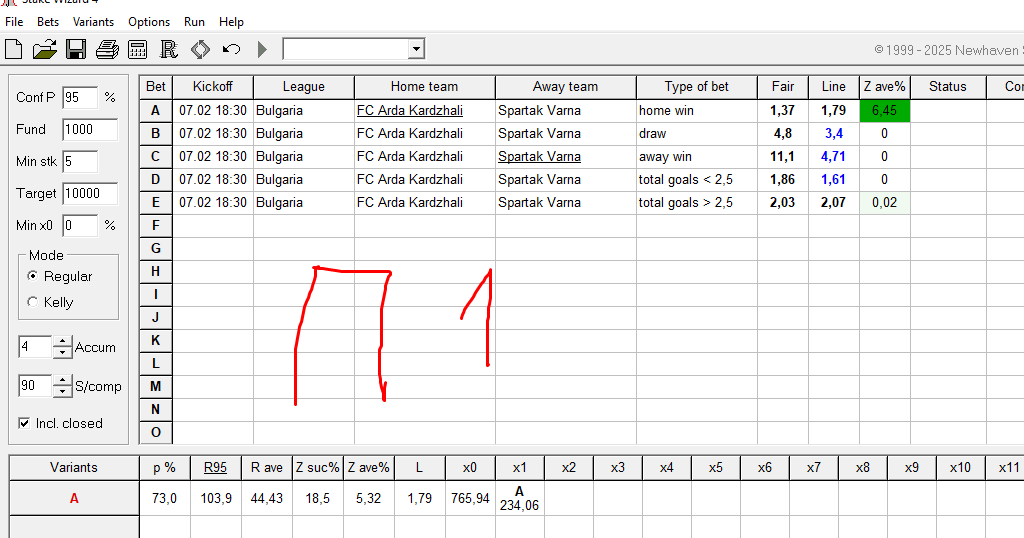Click the p % column header
Screen dimensions: 1024x538
click(165, 467)
